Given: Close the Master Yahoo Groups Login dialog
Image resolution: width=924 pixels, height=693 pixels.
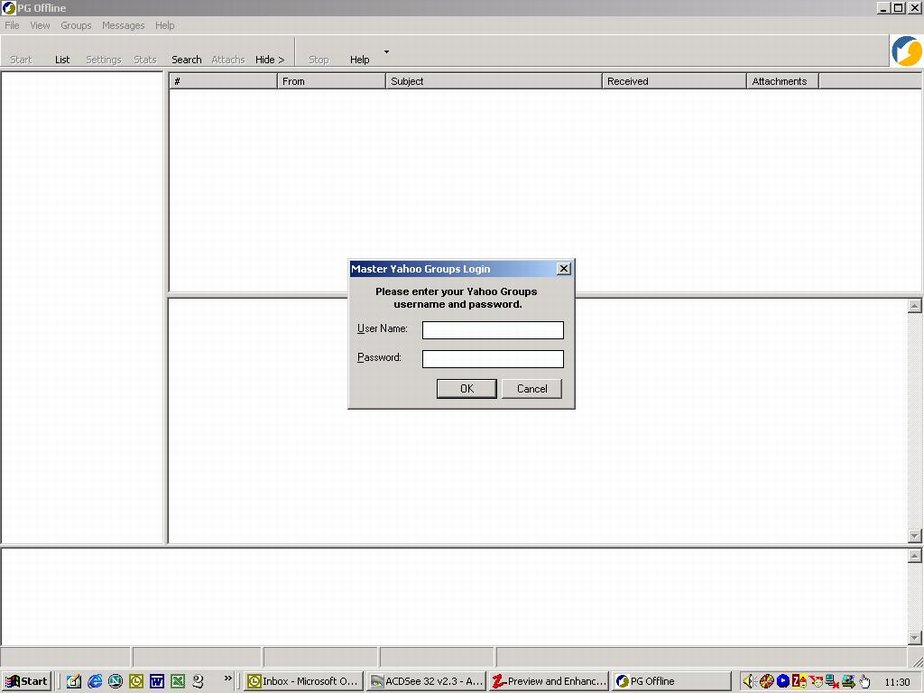Looking at the screenshot, I should [x=563, y=269].
